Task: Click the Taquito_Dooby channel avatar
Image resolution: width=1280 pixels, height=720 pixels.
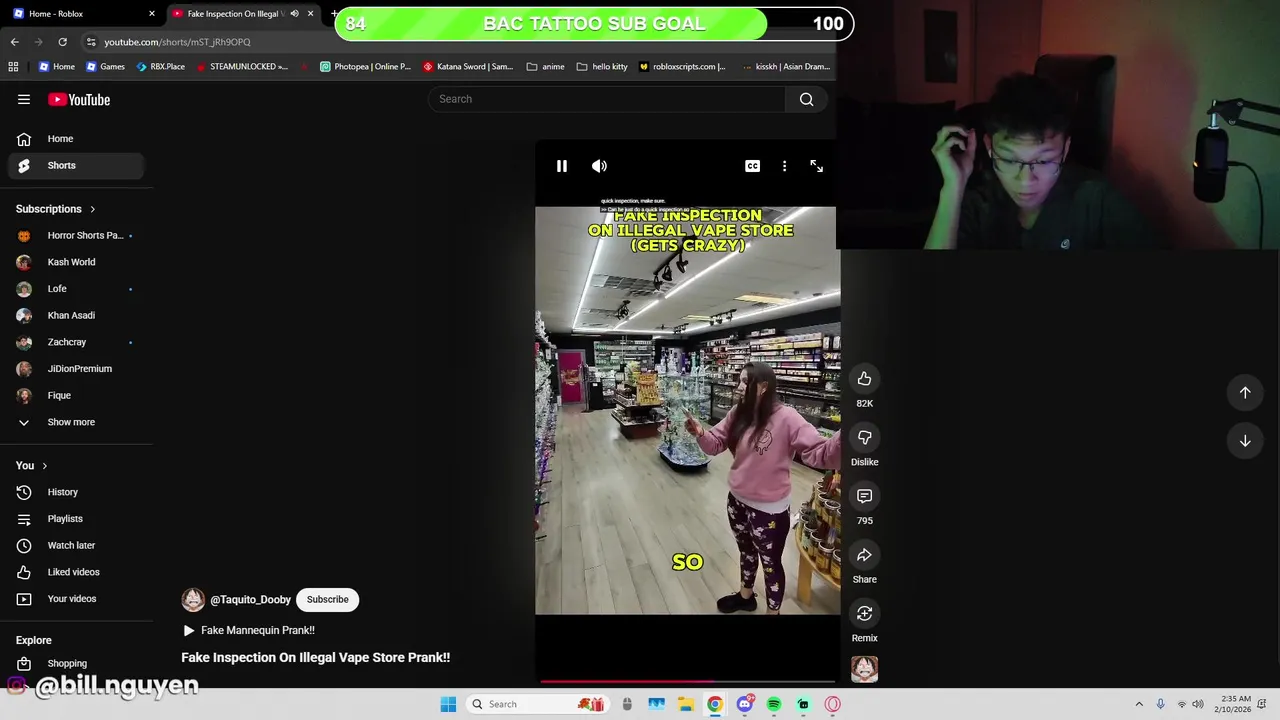Action: (193, 600)
